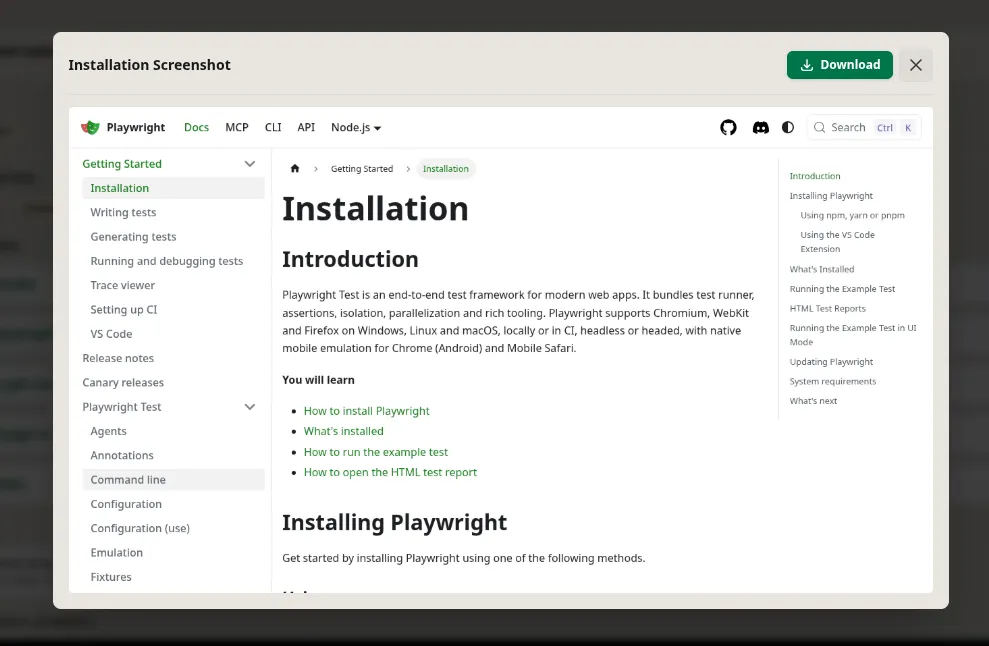989x646 pixels.
Task: Jump to Using the VS Code Extension
Action: [838, 242]
